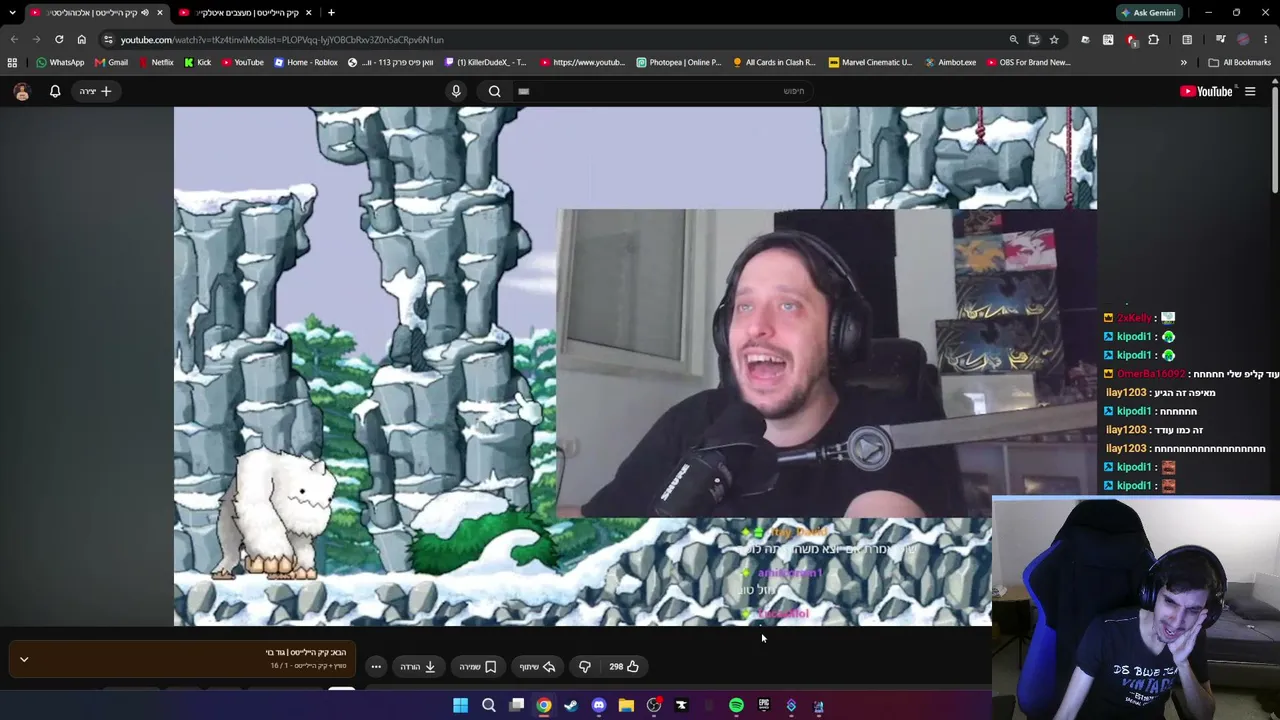Open the Home - Roblox bookmark
This screenshot has width=1280, height=720.
pyautogui.click(x=306, y=62)
